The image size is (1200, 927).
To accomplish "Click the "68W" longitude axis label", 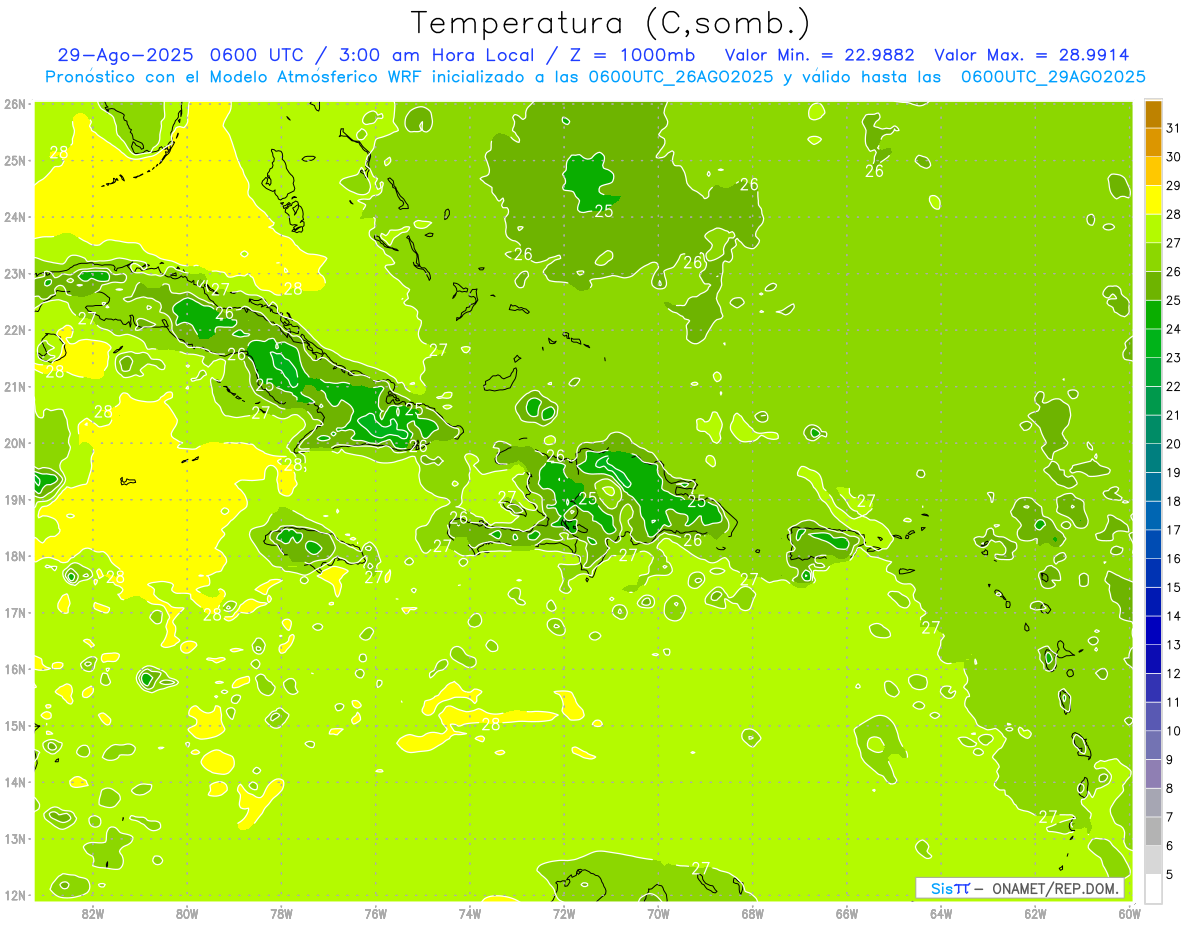I will click(x=752, y=913).
